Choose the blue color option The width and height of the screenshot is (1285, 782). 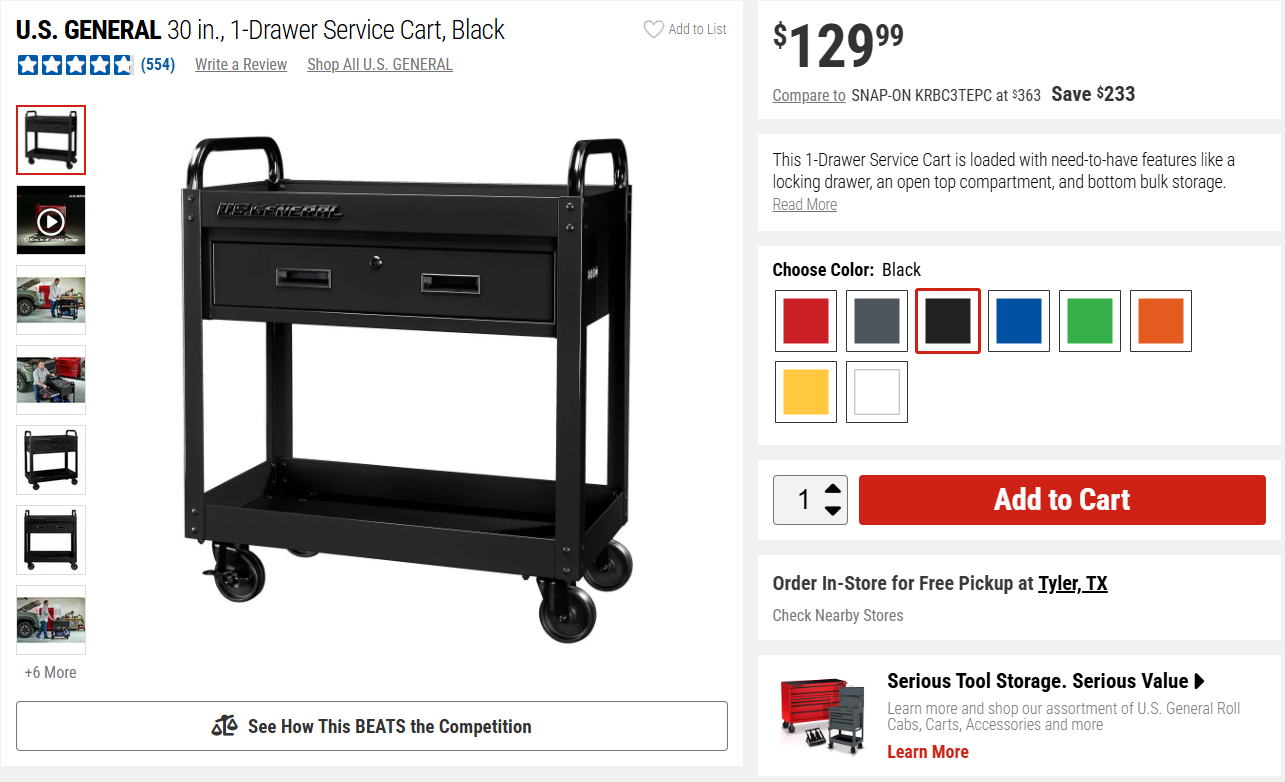[1019, 321]
